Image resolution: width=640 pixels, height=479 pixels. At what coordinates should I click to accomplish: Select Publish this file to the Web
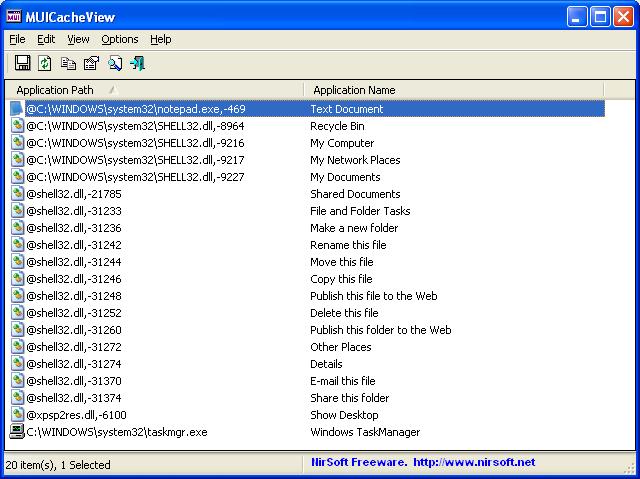pos(373,296)
